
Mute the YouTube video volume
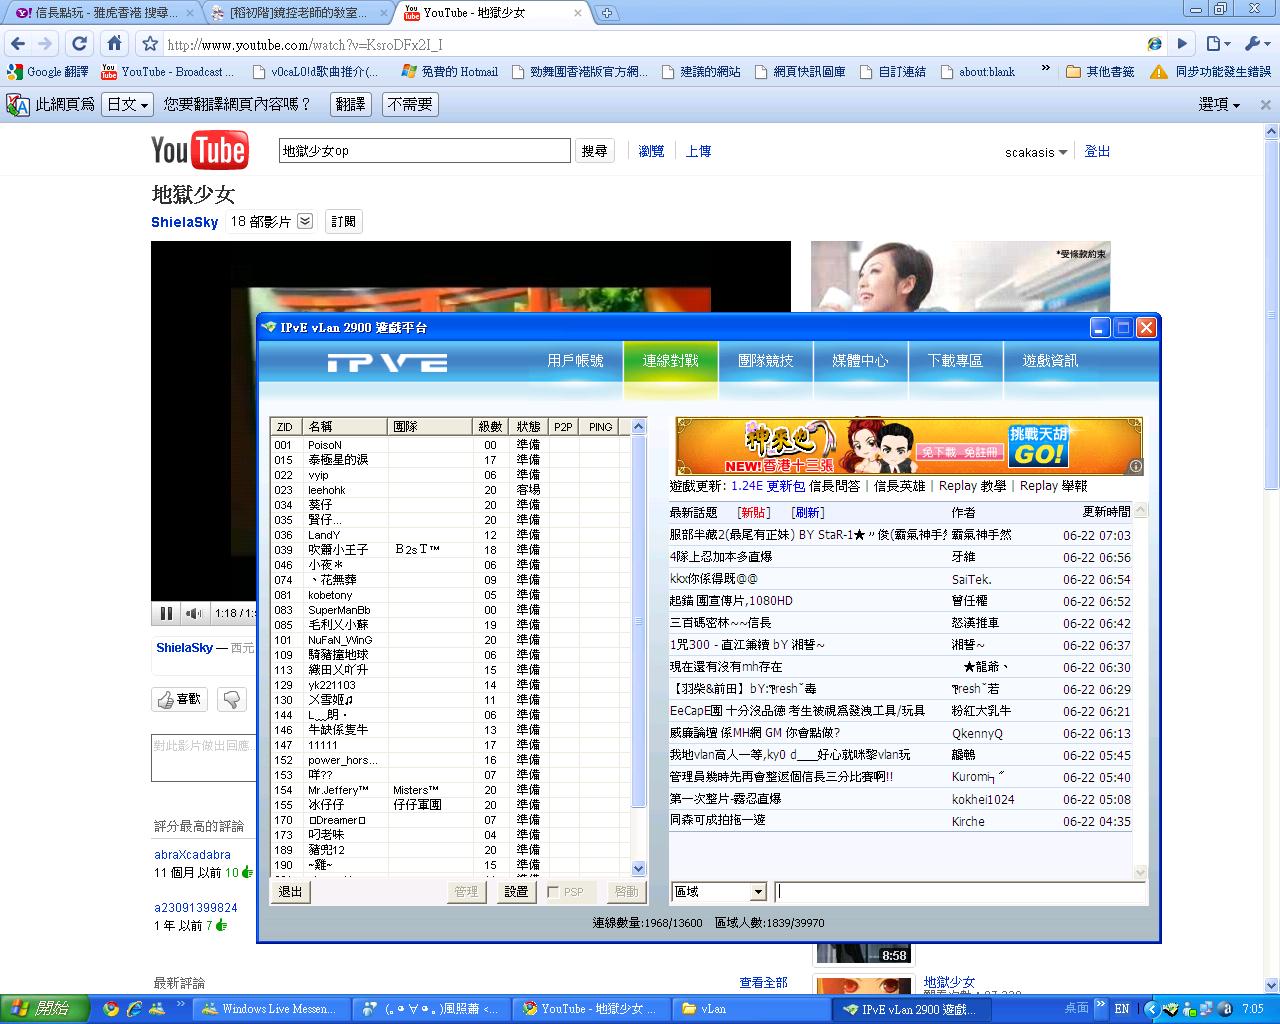(194, 613)
